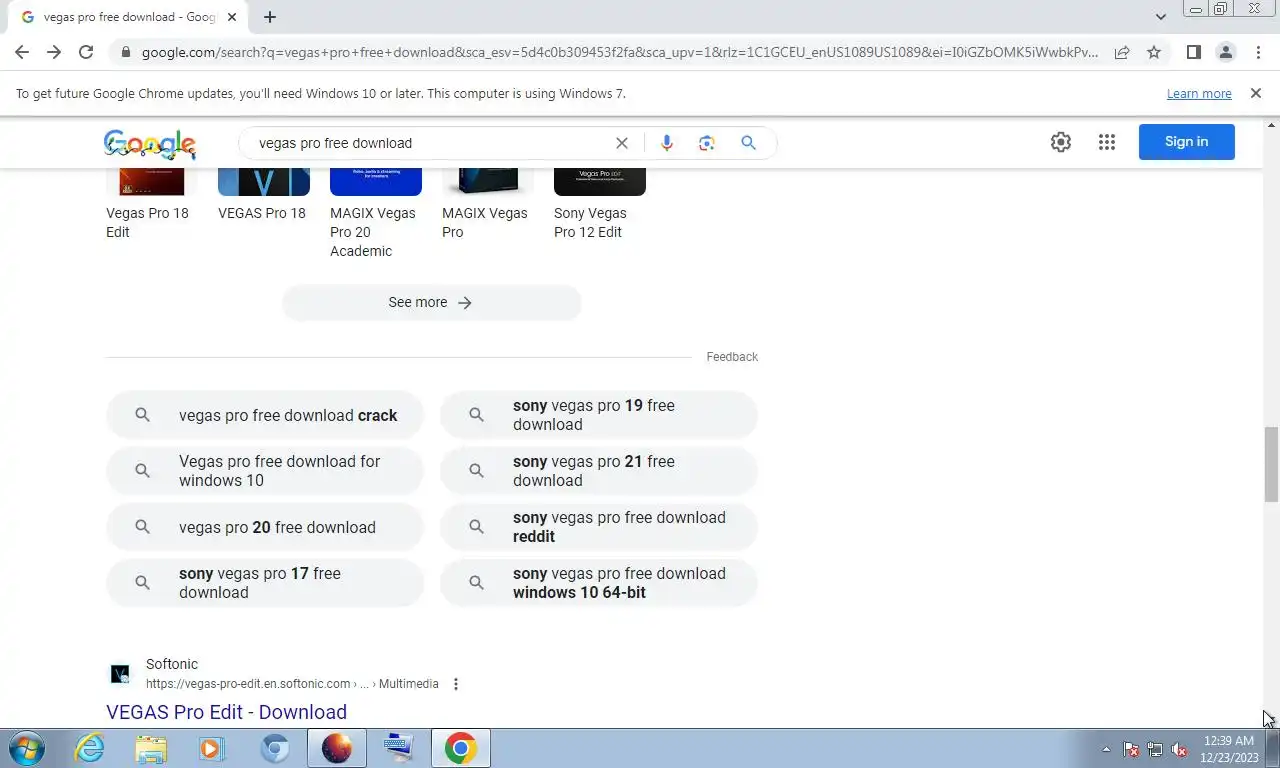
Task: Click the Softonic site name
Action: tap(172, 664)
